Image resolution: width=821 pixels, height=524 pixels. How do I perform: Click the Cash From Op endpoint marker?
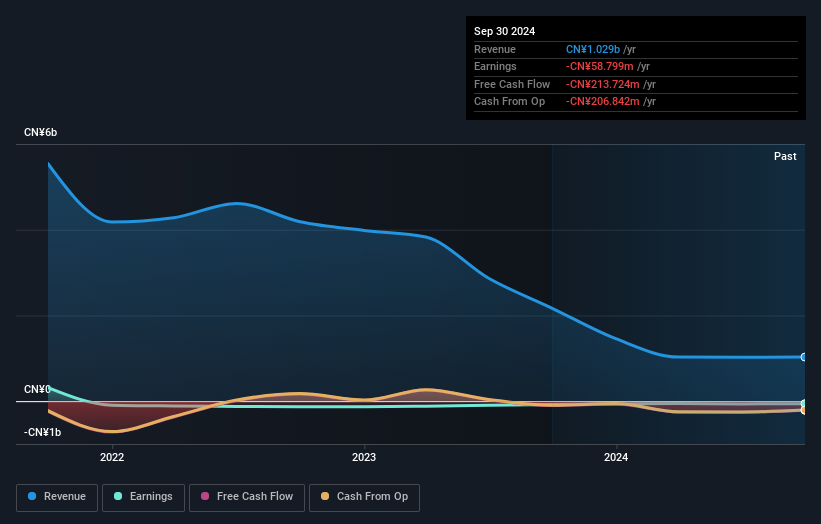[804, 410]
